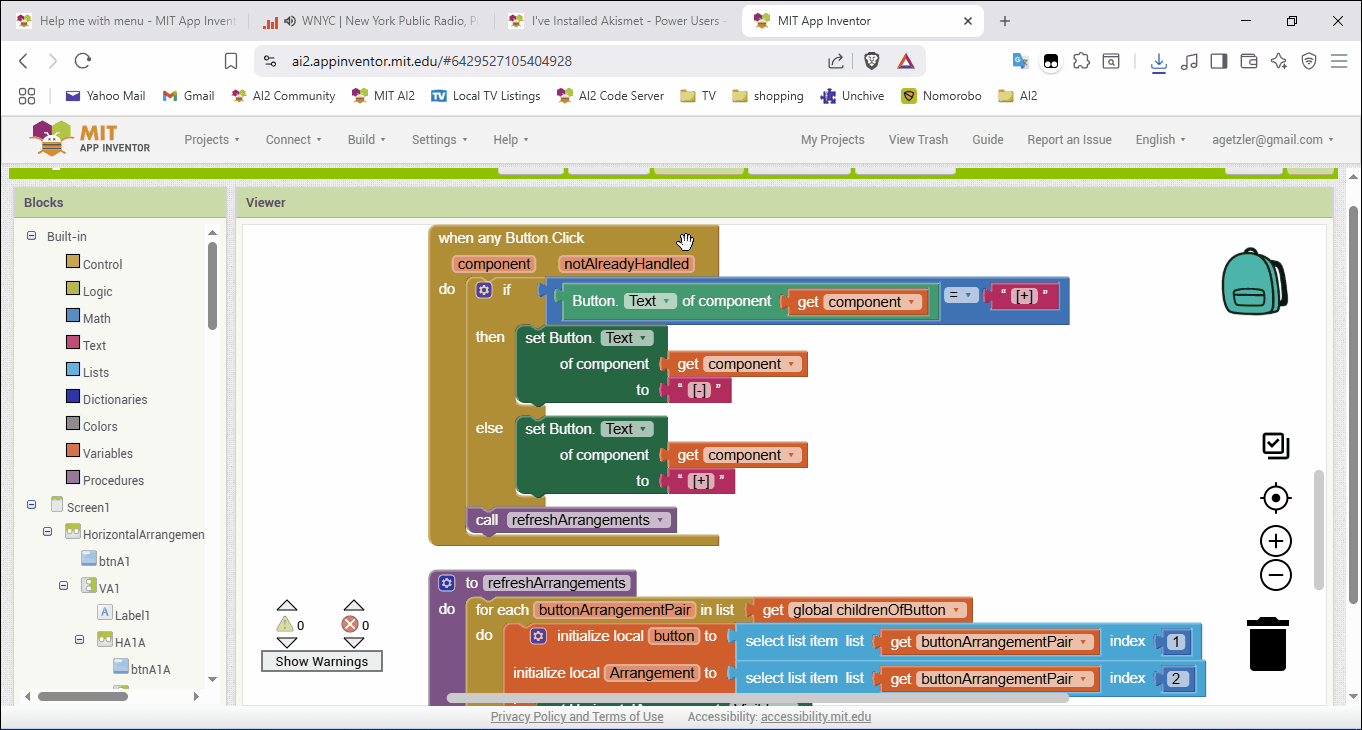Open the apps grid icon in bookmarks bar
The height and width of the screenshot is (730, 1362).
coord(27,96)
